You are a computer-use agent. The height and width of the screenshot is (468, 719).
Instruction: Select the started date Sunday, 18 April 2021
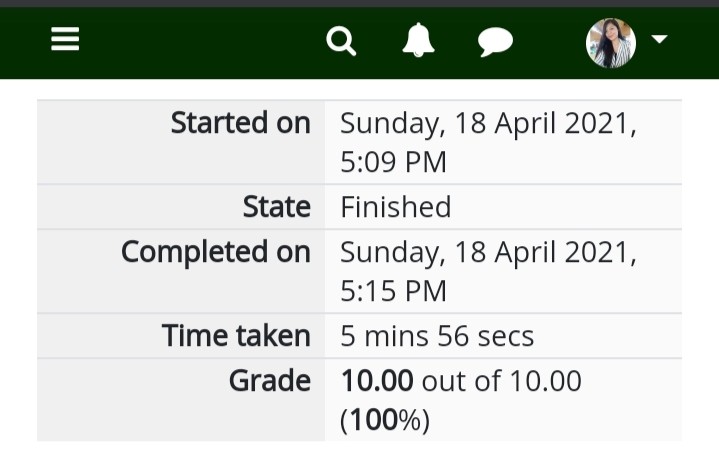click(x=488, y=124)
